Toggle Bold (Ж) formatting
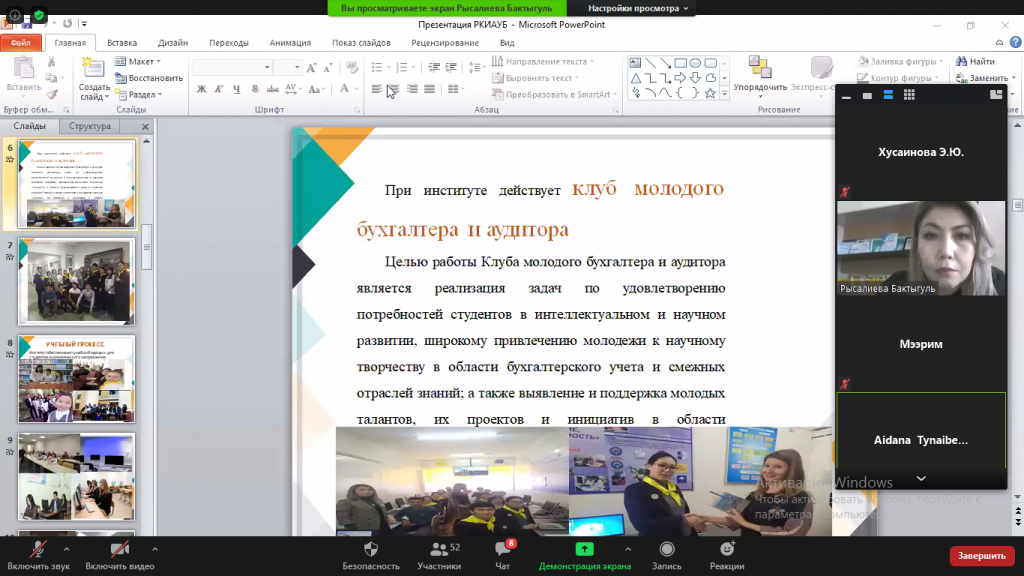1024x576 pixels. coord(201,89)
